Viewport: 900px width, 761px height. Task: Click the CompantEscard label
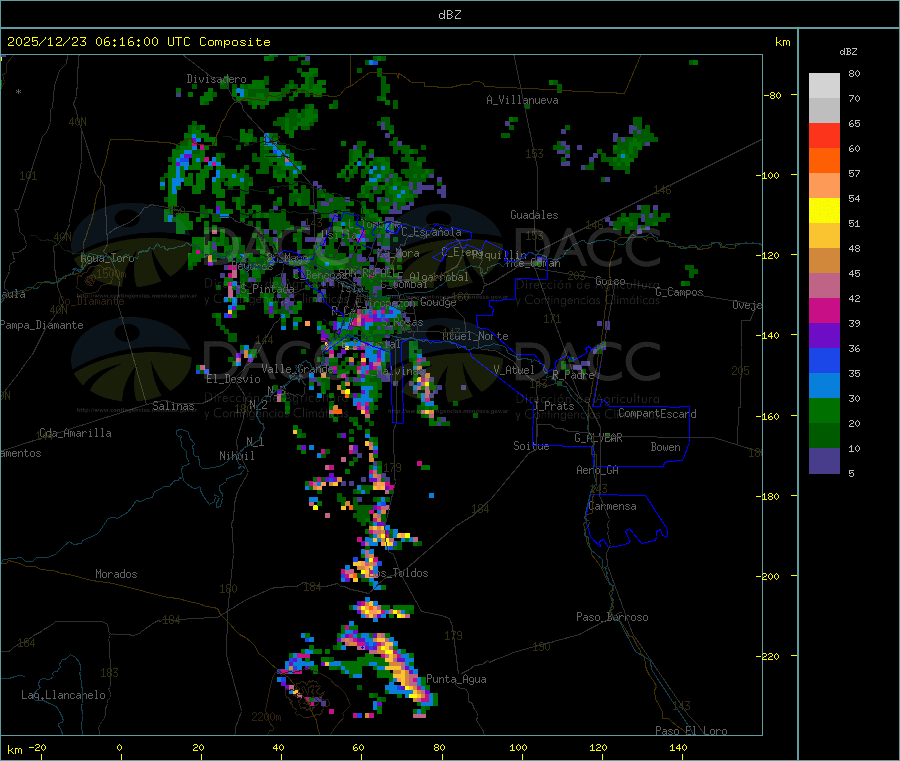tap(657, 414)
